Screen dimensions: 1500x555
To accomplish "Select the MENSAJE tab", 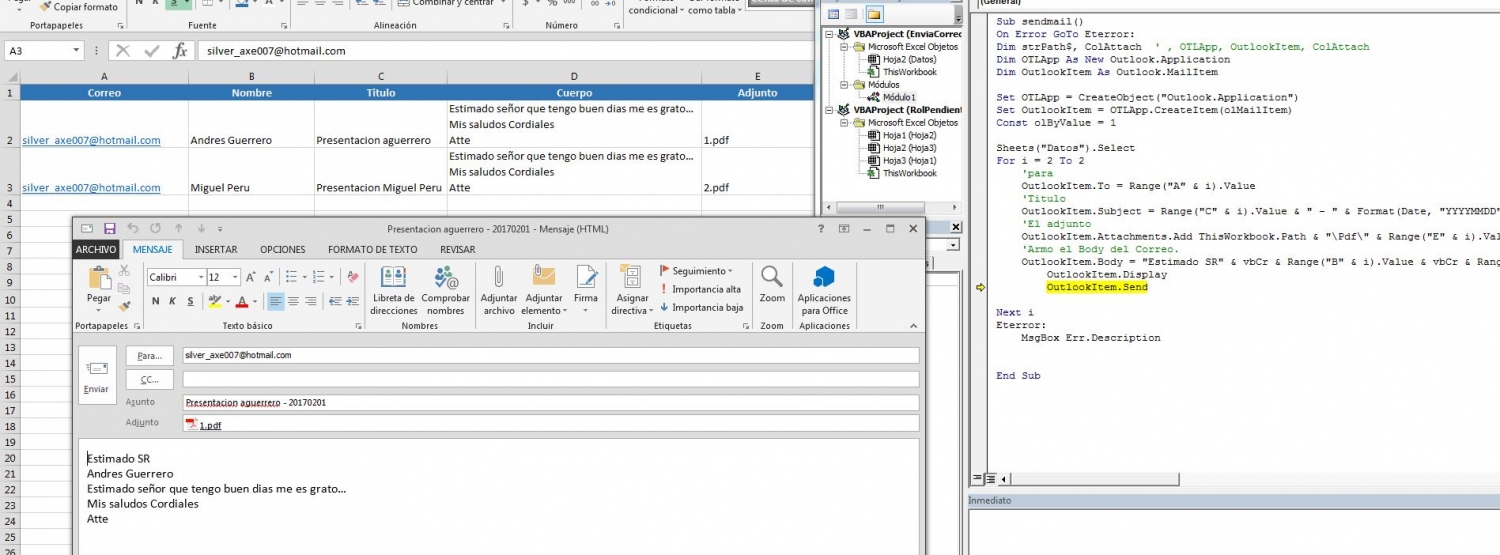I will click(x=153, y=249).
